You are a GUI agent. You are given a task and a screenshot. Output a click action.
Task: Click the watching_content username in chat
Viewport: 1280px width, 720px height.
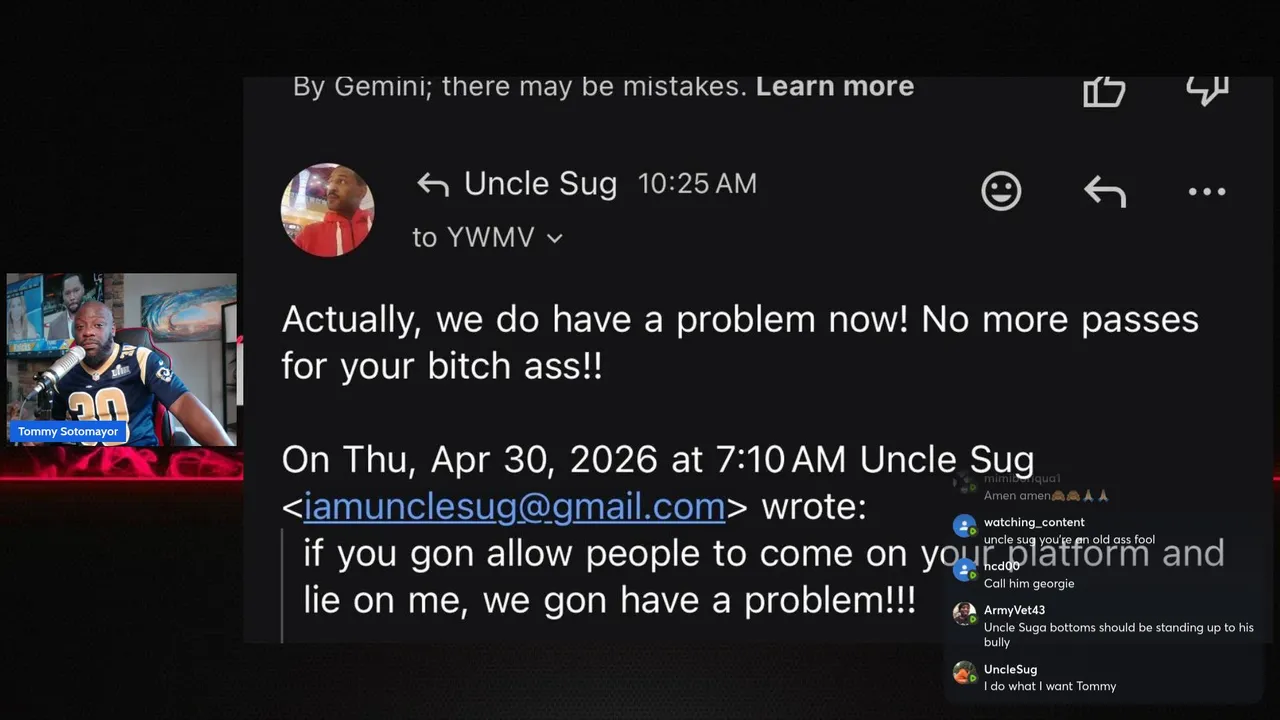coord(1034,522)
